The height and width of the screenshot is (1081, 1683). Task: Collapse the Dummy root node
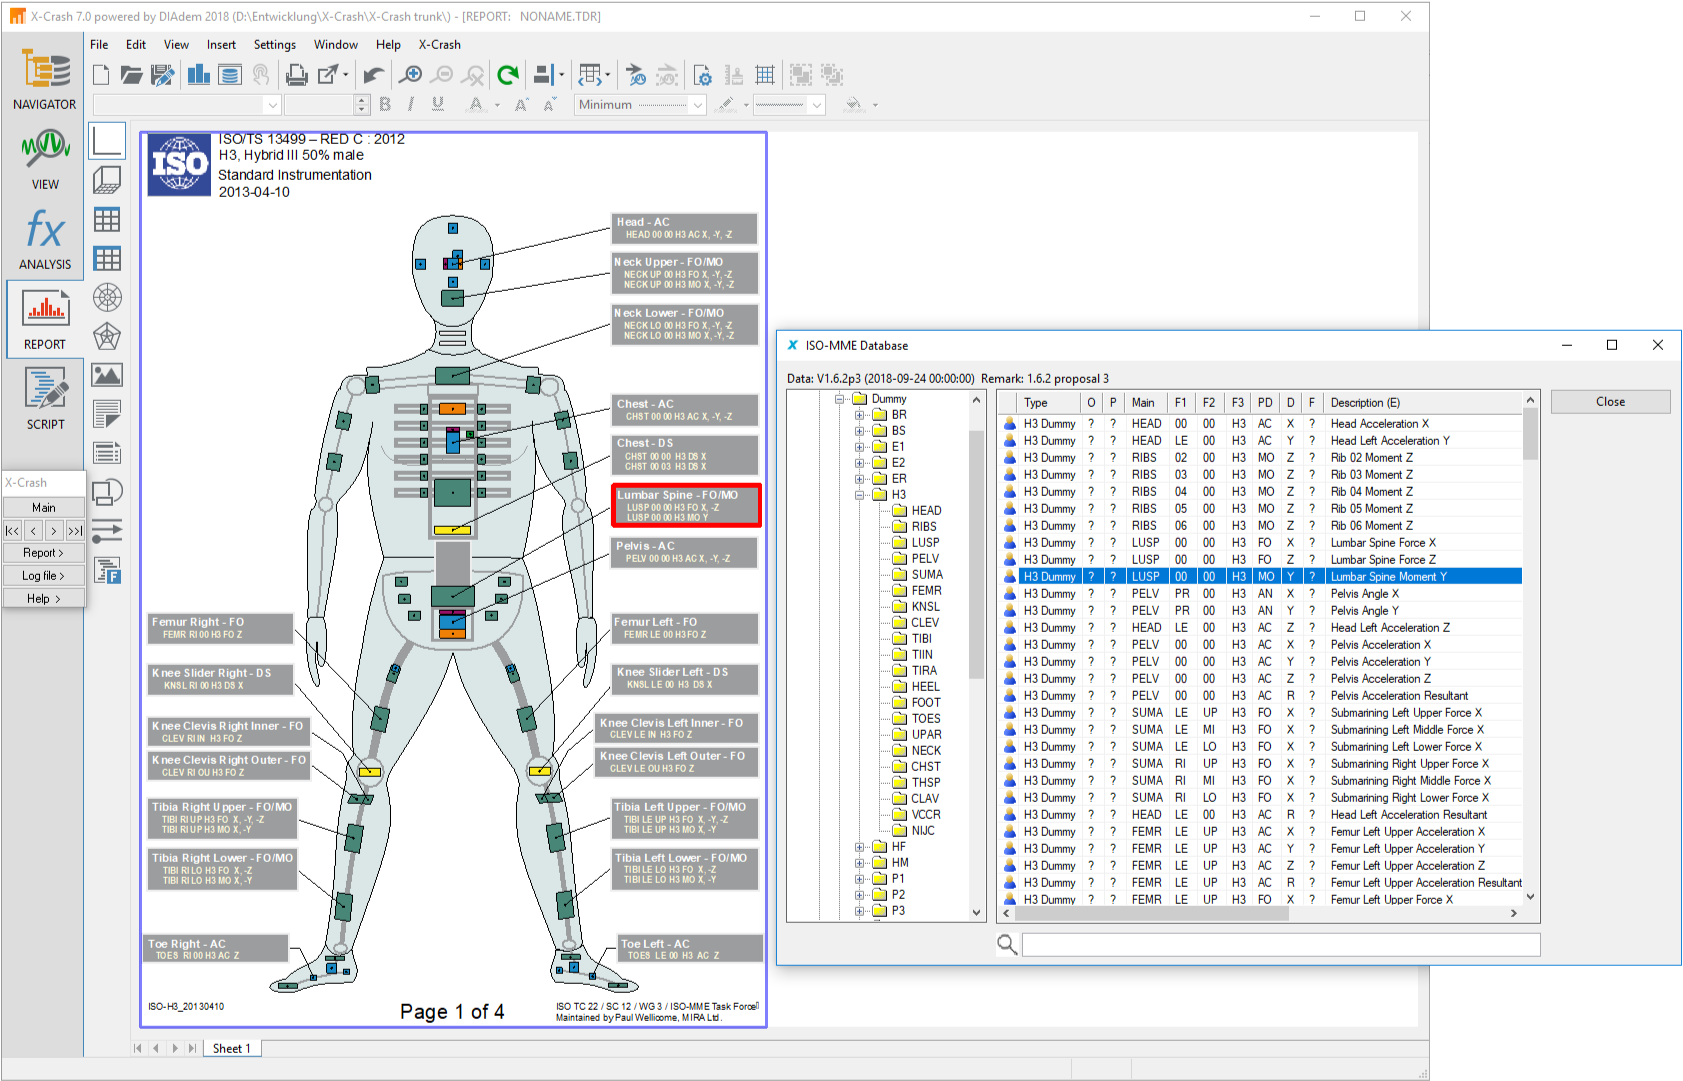tap(840, 399)
